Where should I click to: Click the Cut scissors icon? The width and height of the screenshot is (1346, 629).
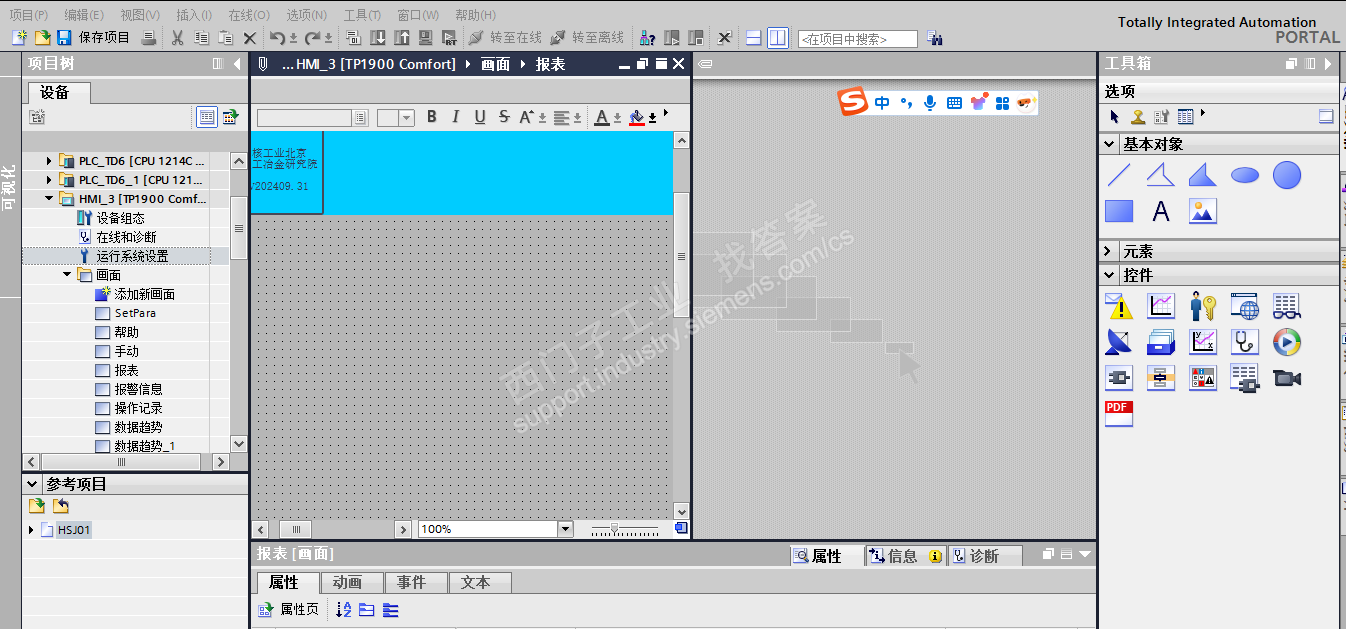coord(177,38)
